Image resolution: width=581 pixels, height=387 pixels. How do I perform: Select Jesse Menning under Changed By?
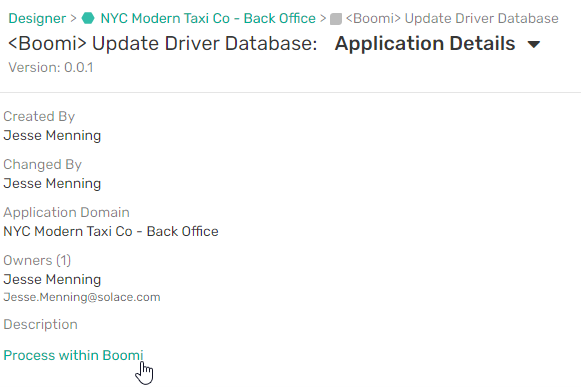(x=52, y=183)
